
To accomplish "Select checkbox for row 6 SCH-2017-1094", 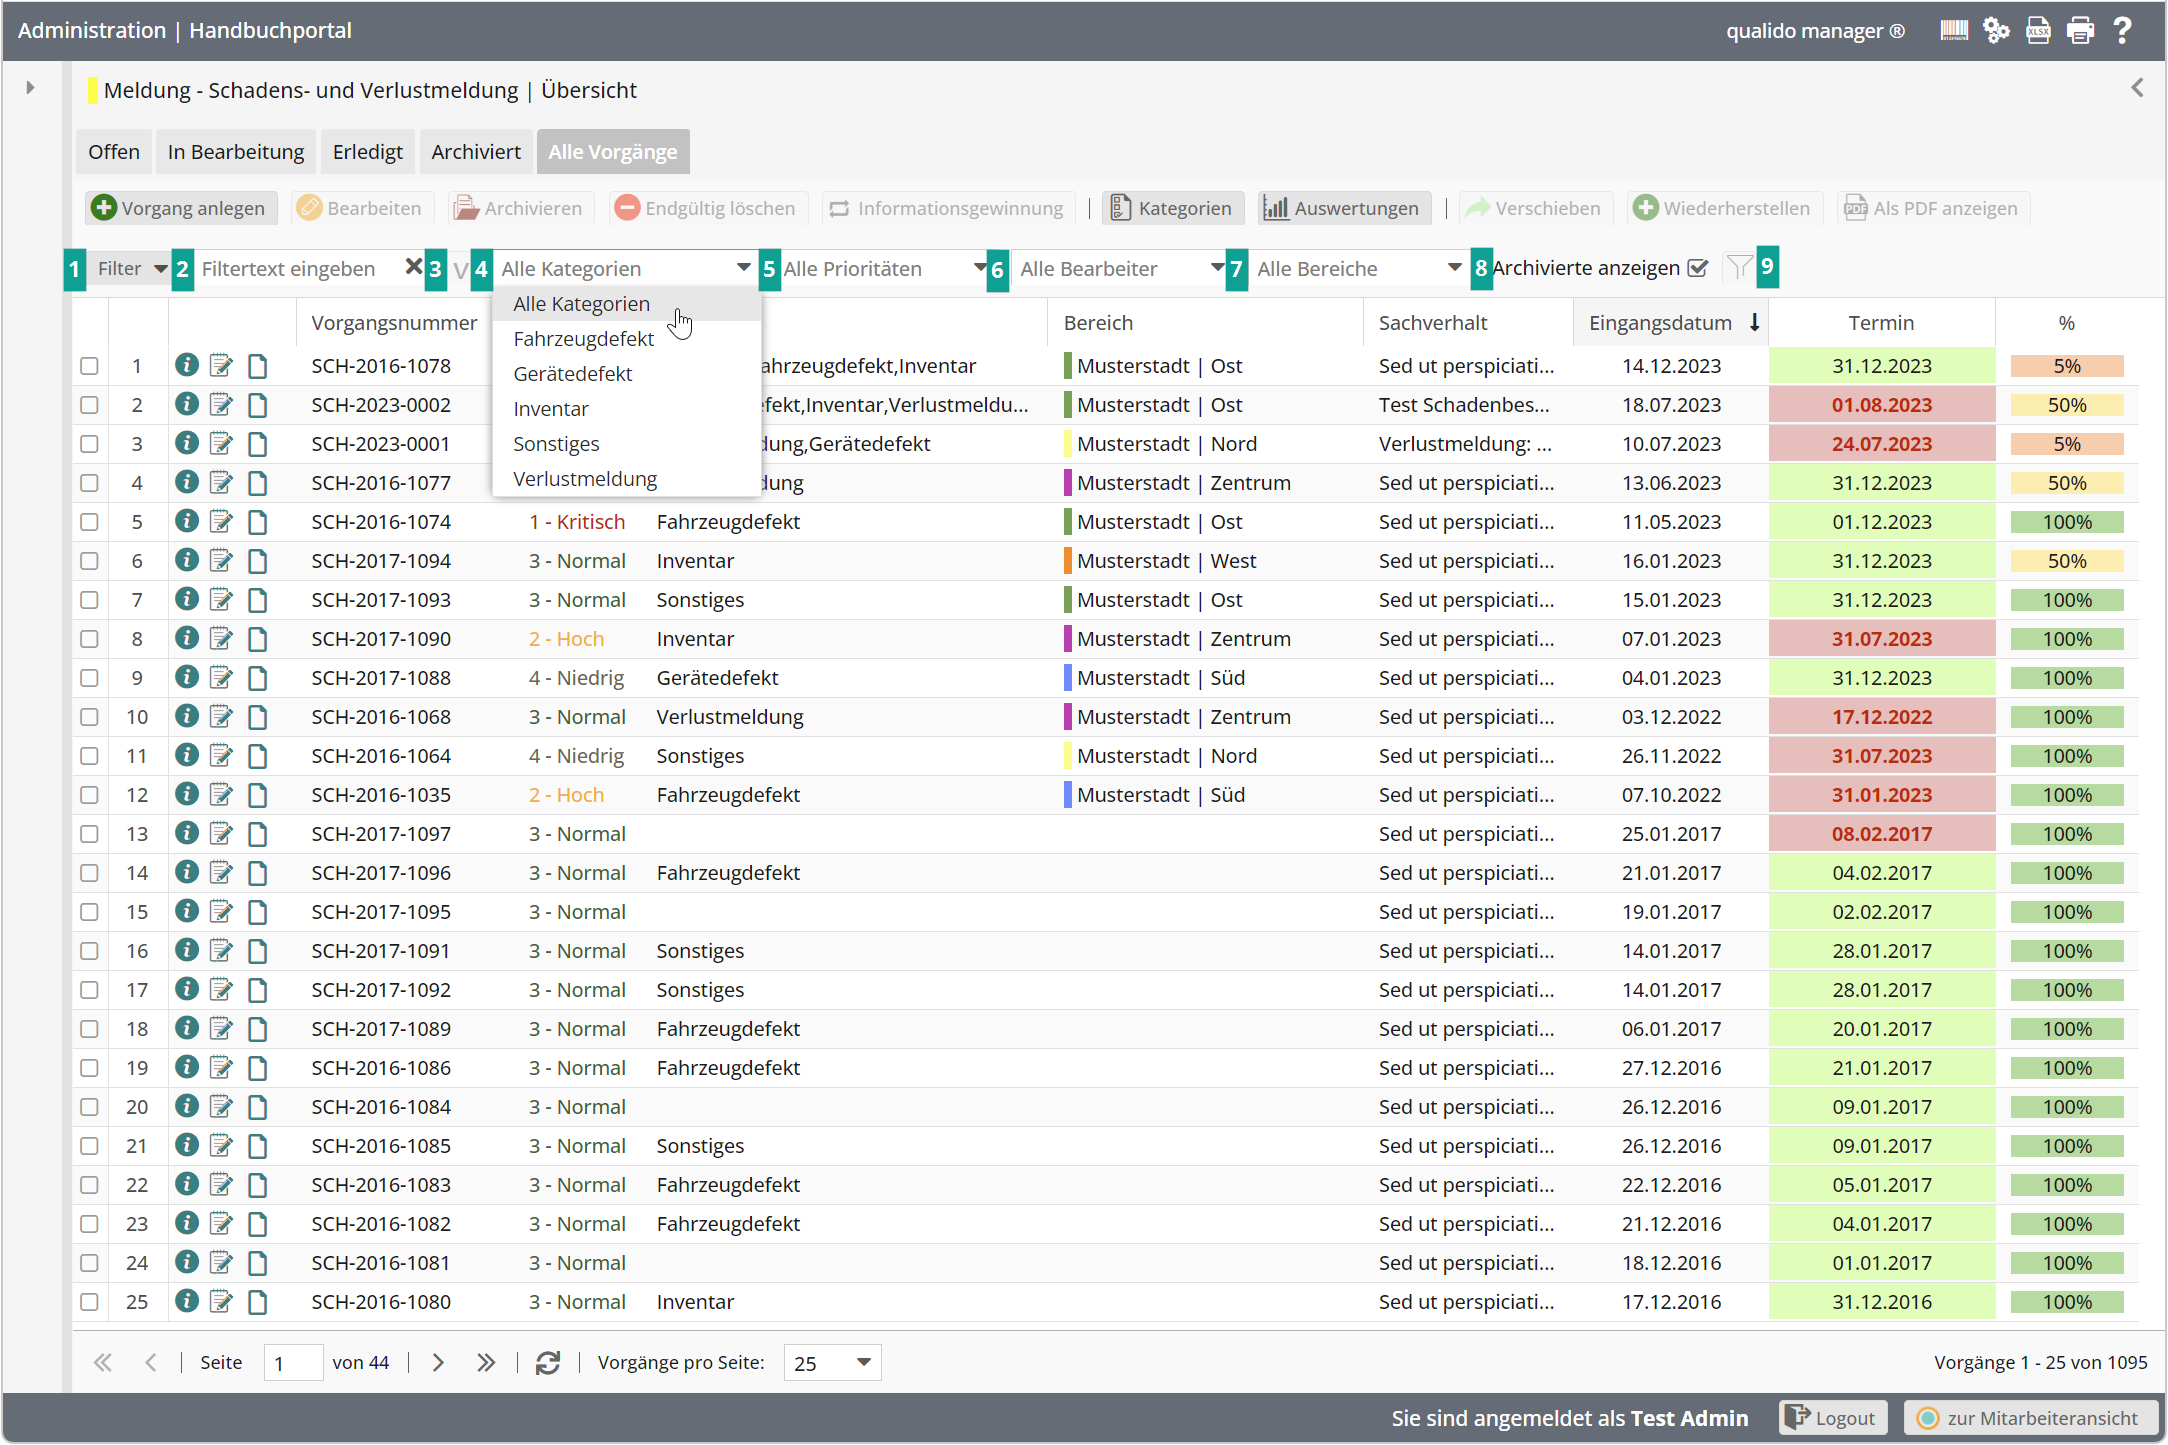I will pos(89,561).
